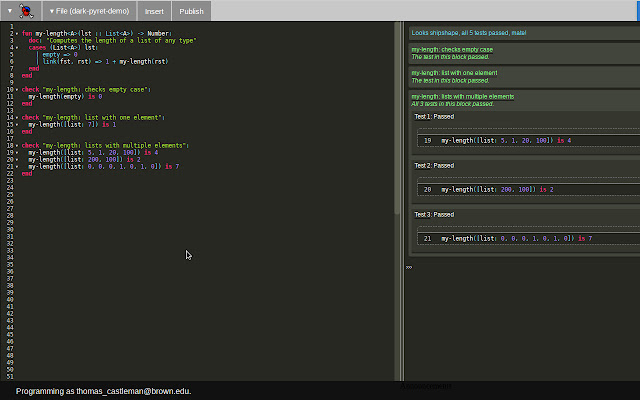Image resolution: width=640 pixels, height=400 pixels.
Task: Click line number 30 in the gutter
Action: pos(8,229)
